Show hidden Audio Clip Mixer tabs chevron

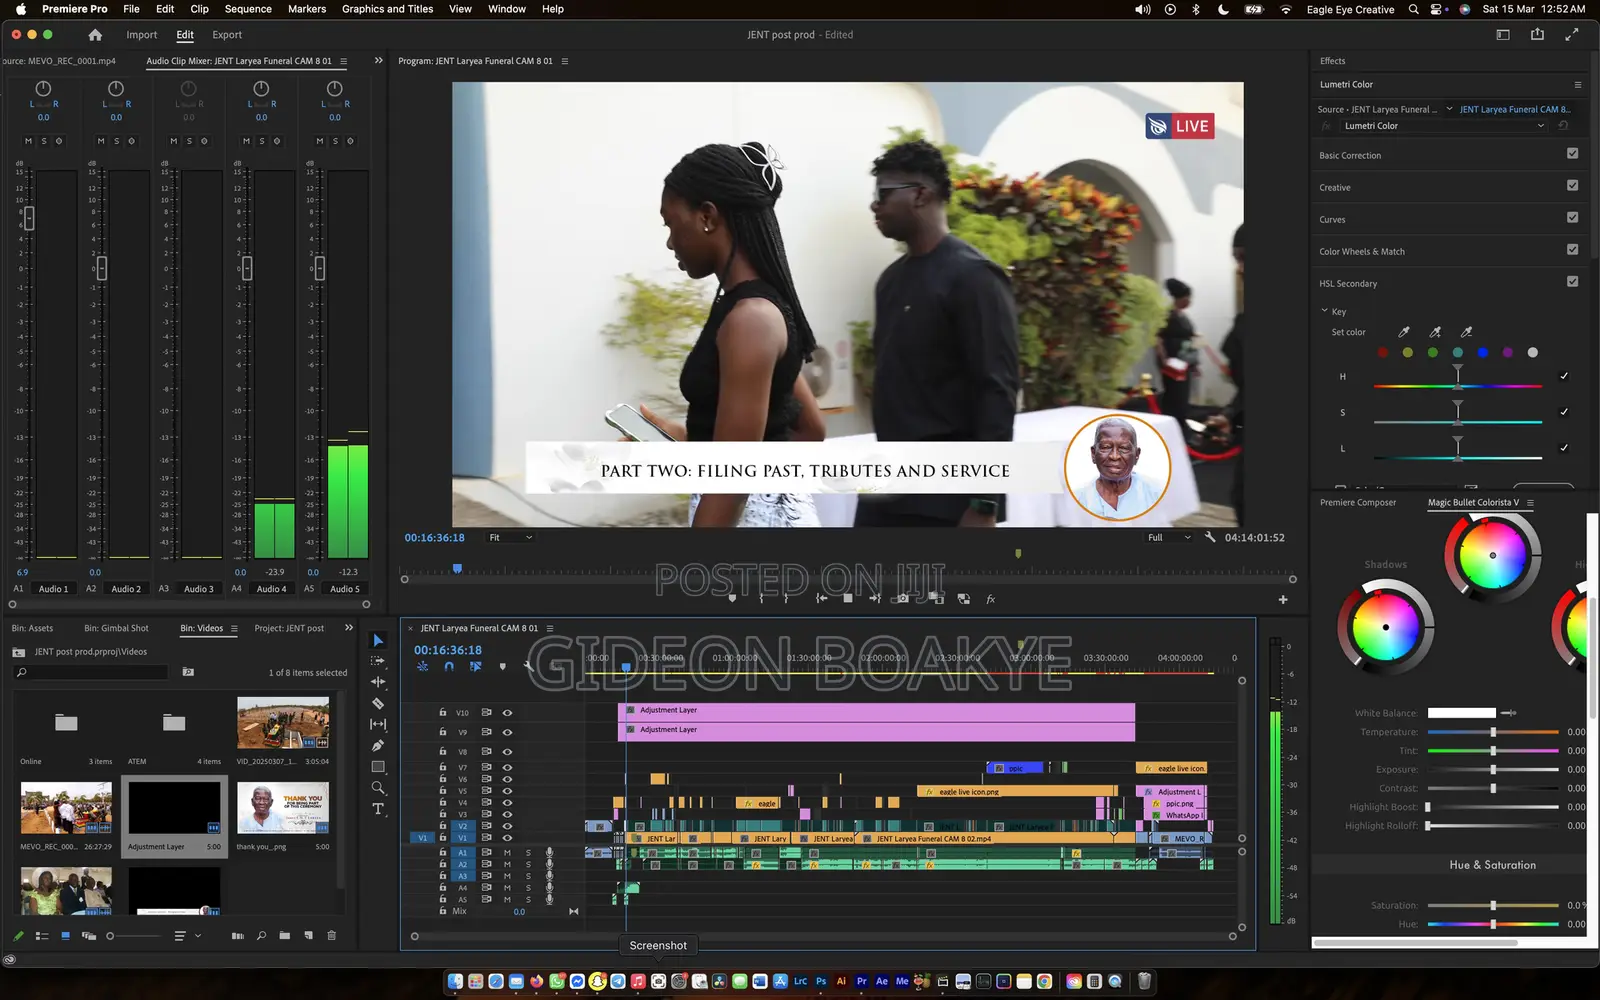click(x=379, y=61)
